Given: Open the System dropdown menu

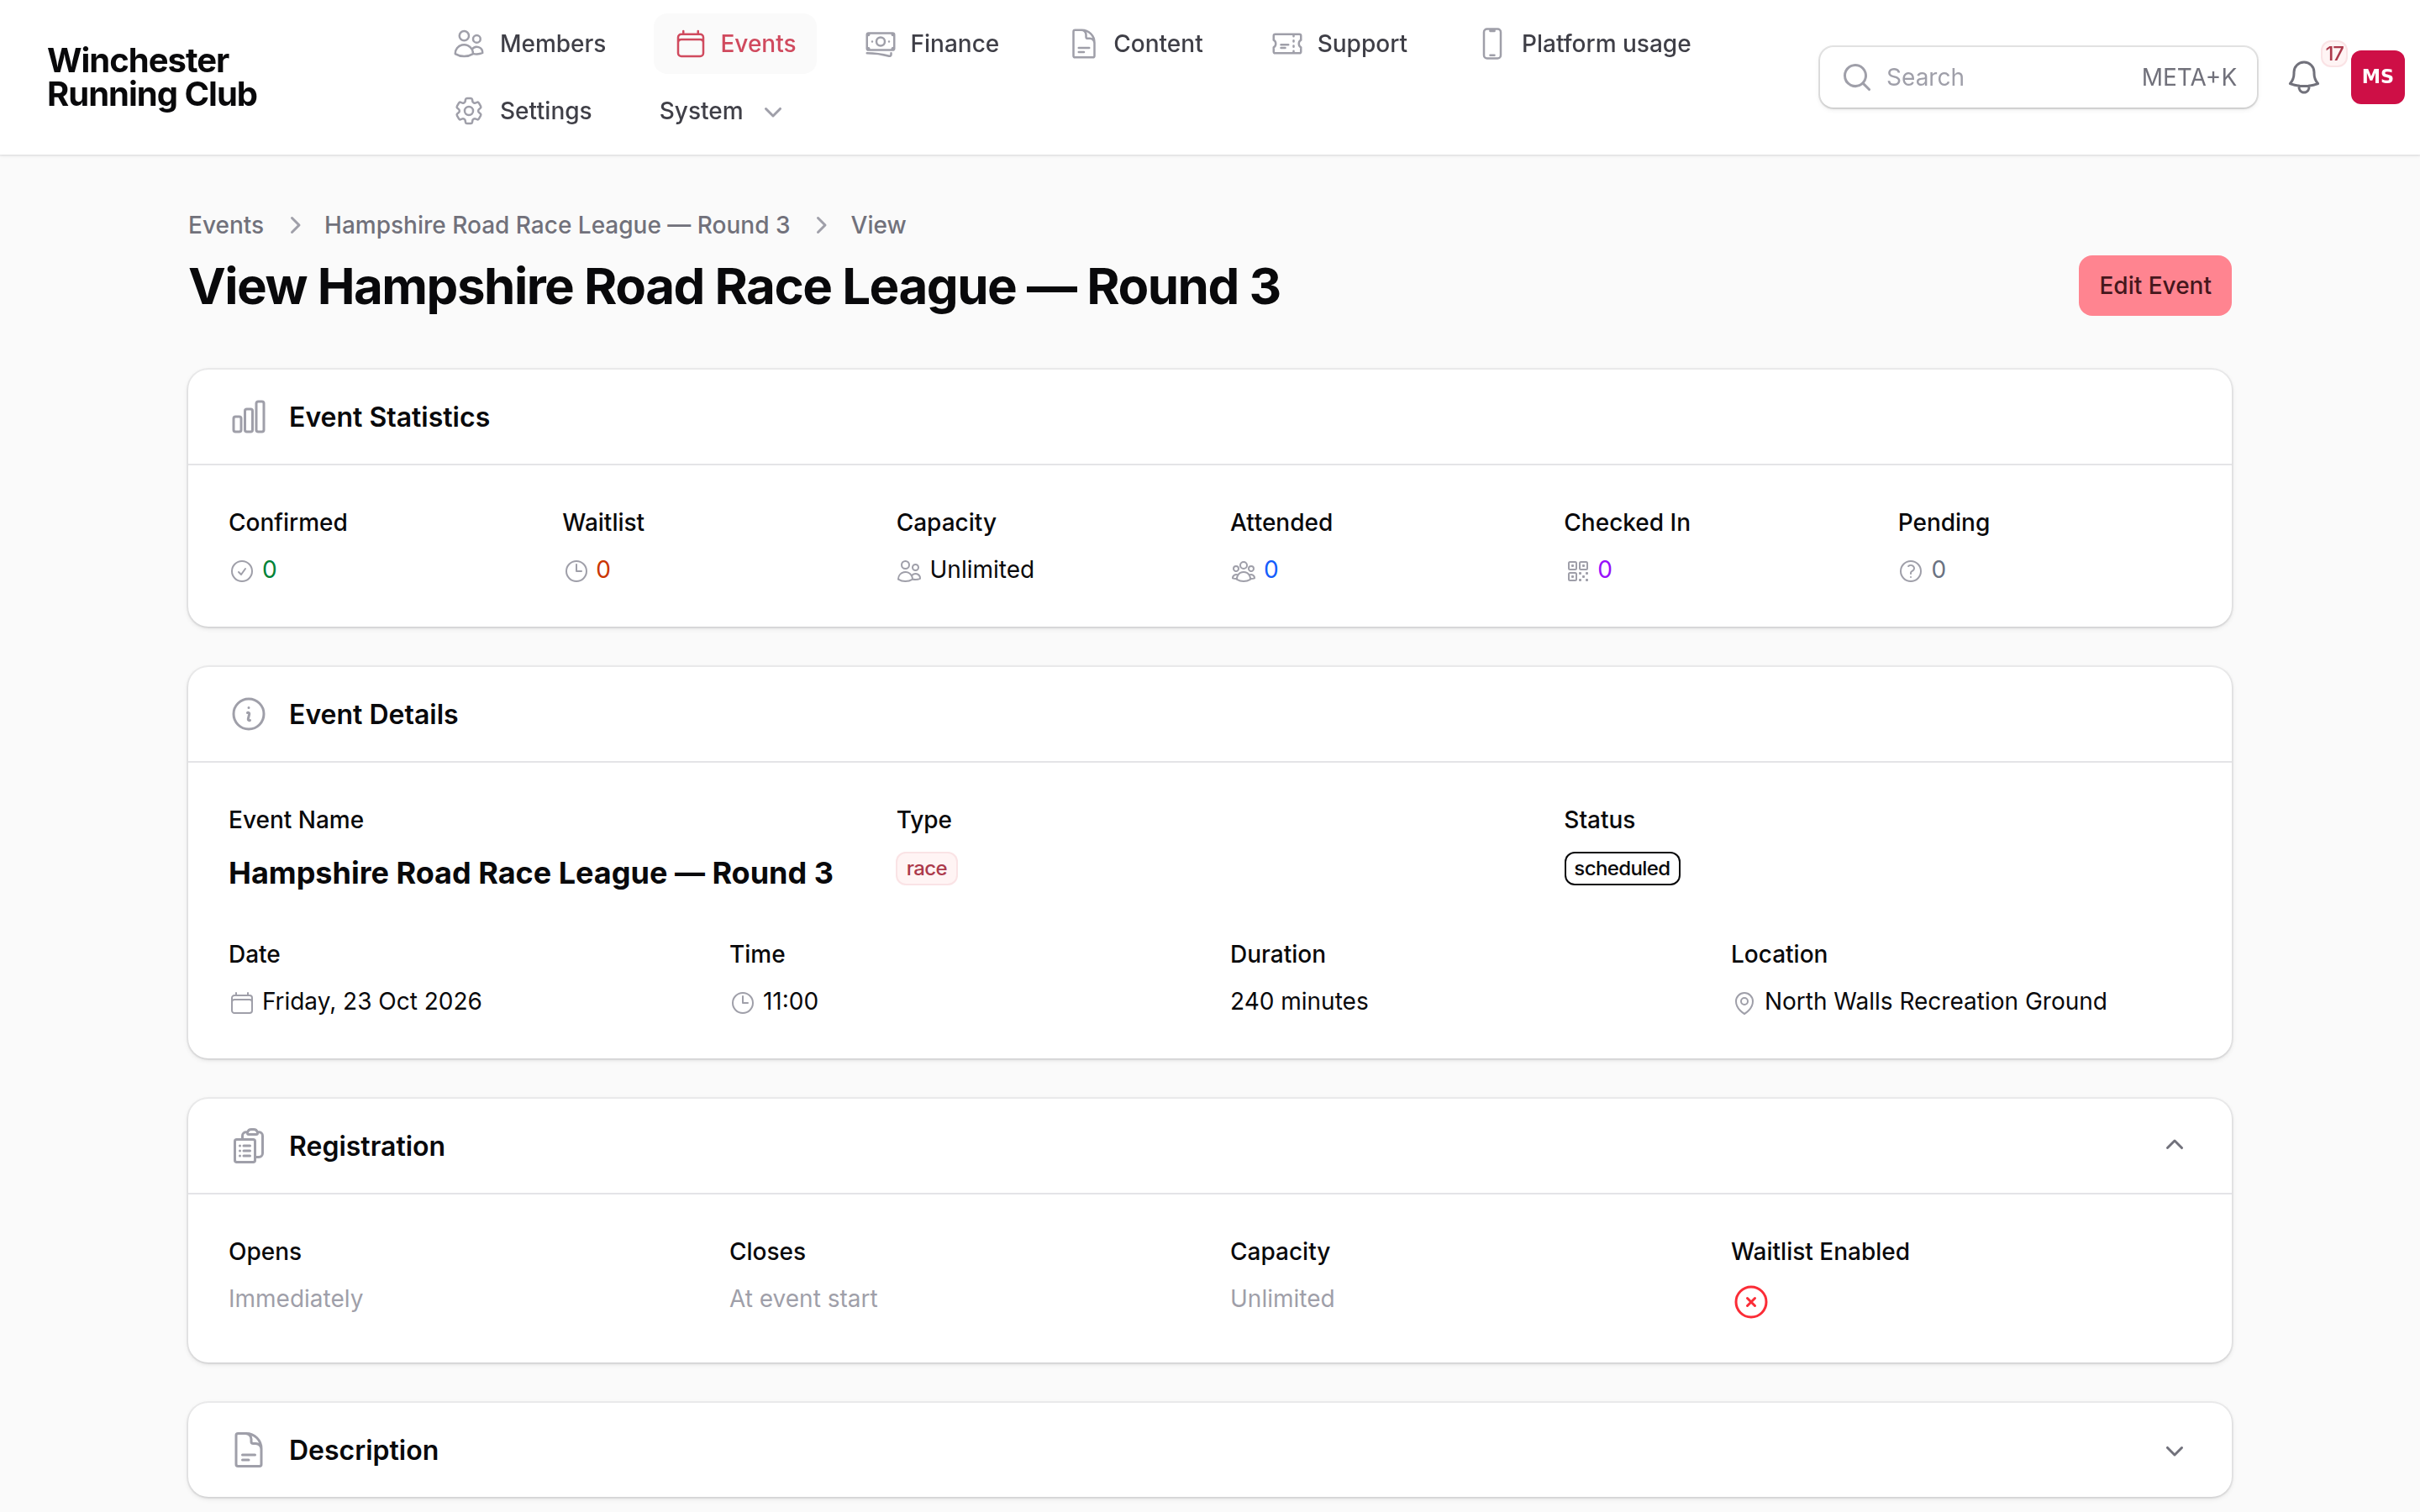Looking at the screenshot, I should point(719,111).
